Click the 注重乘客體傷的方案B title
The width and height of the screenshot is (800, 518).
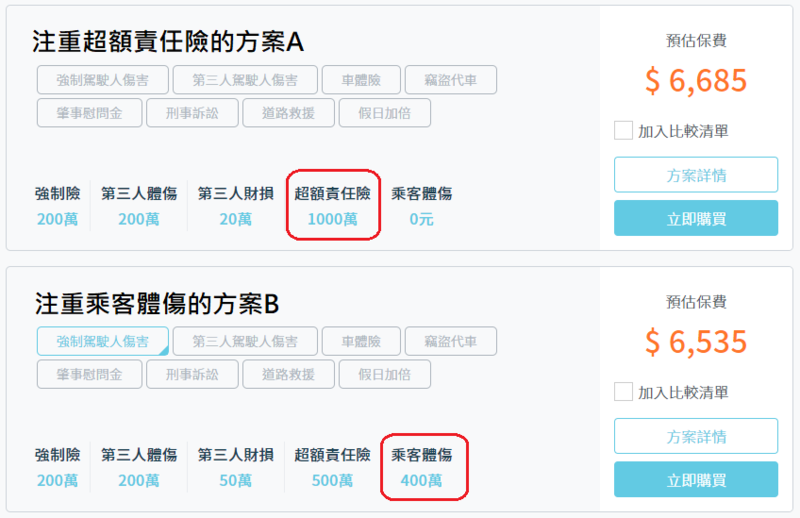157,304
